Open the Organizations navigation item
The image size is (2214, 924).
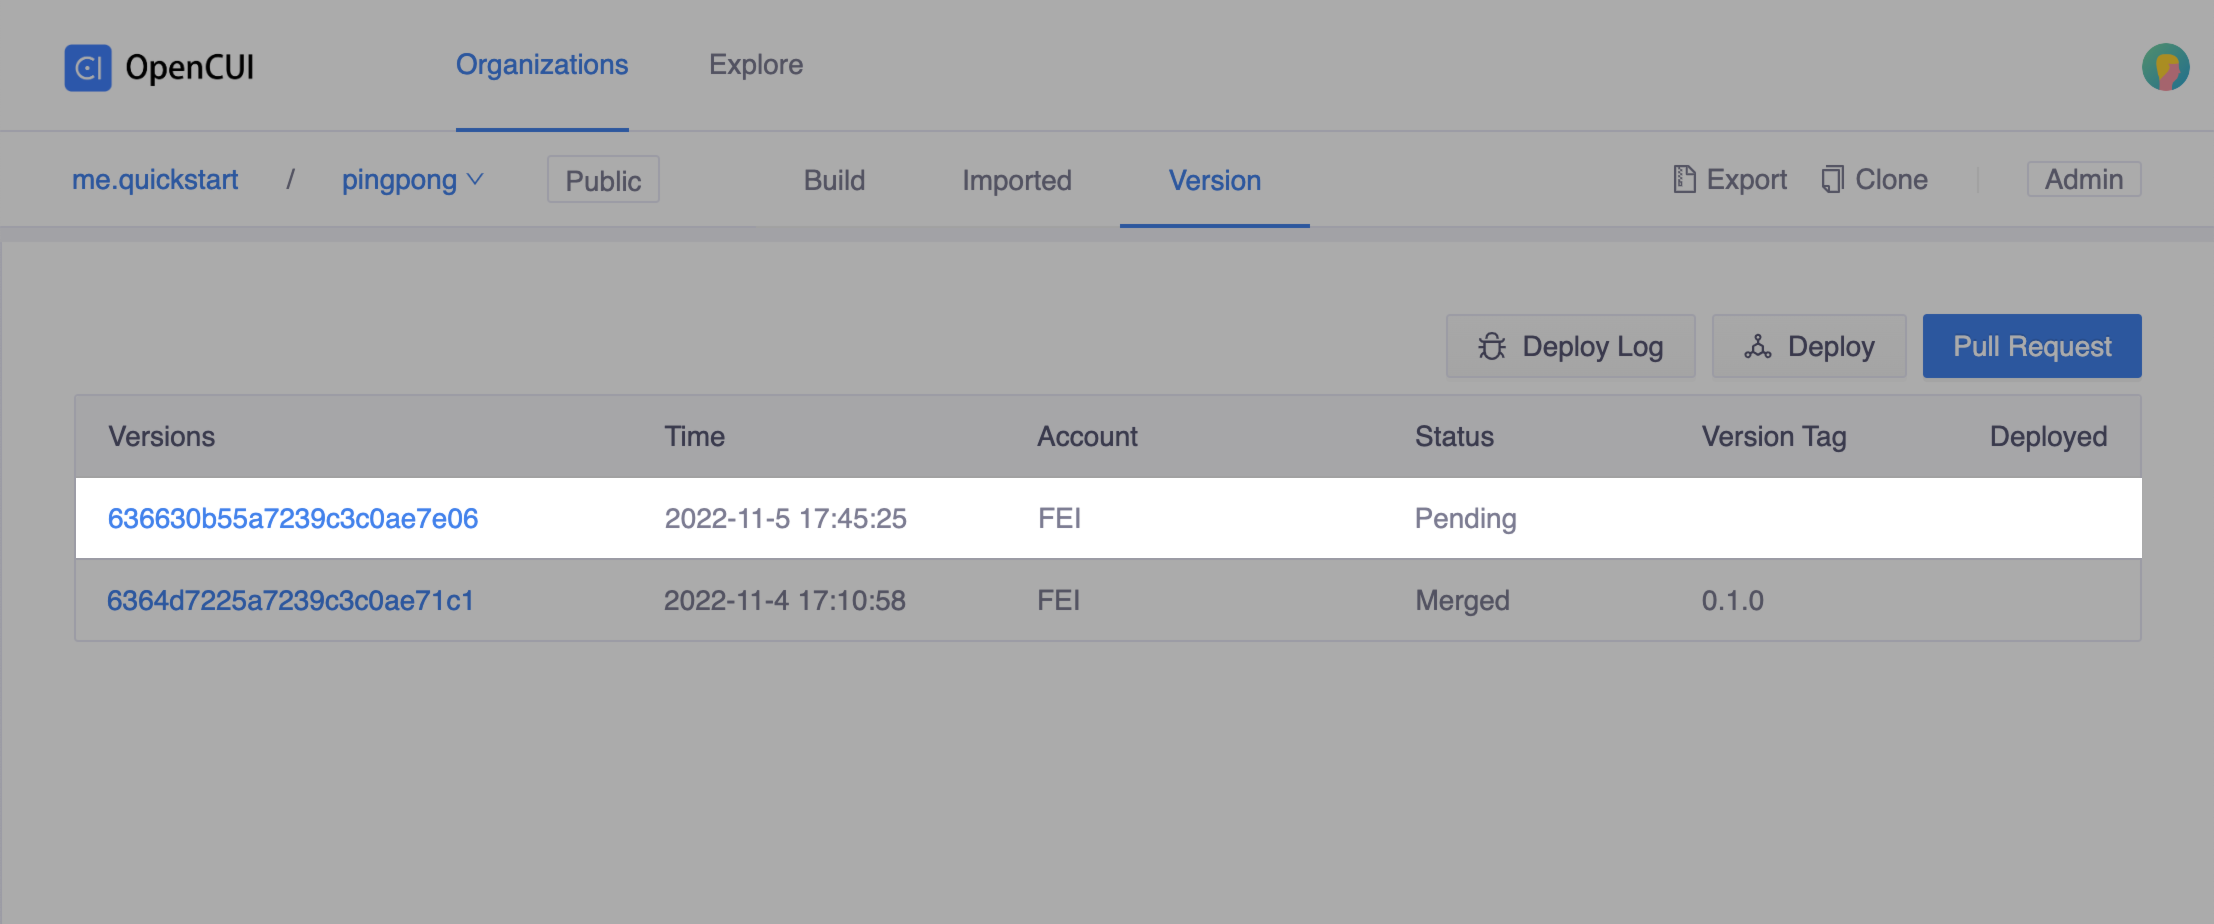point(542,64)
